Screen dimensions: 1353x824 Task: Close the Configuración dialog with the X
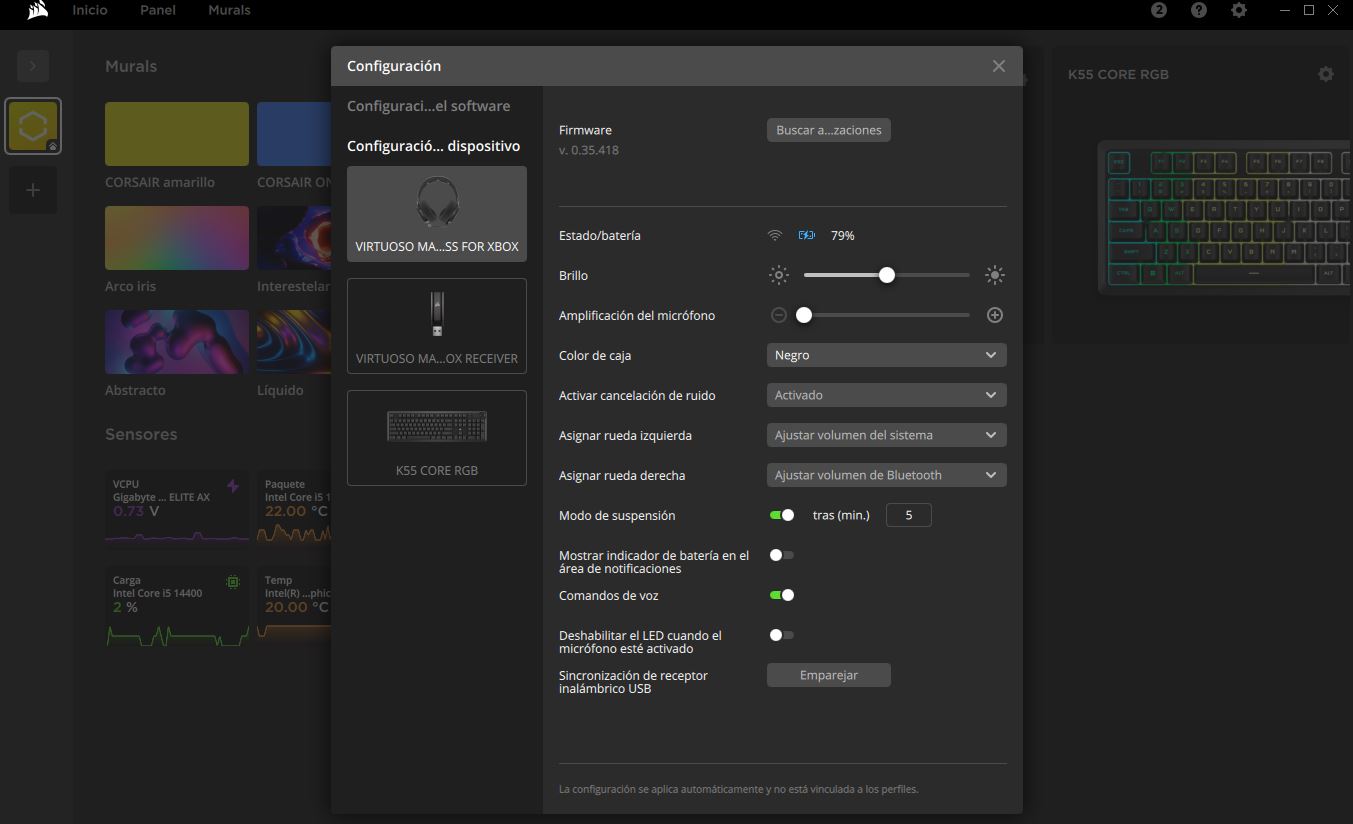999,66
